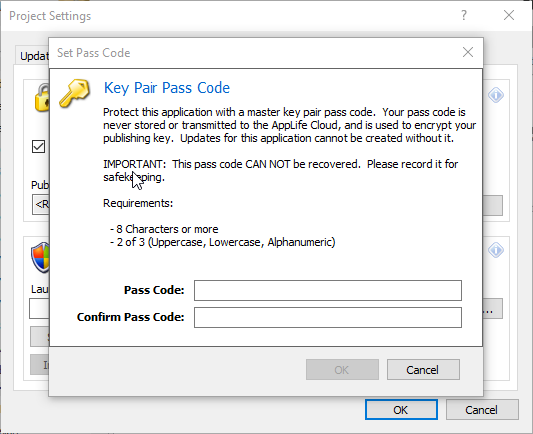Screen dimensions: 533x434
Task: Click the Project Settings help question mark
Action: [x=464, y=15]
